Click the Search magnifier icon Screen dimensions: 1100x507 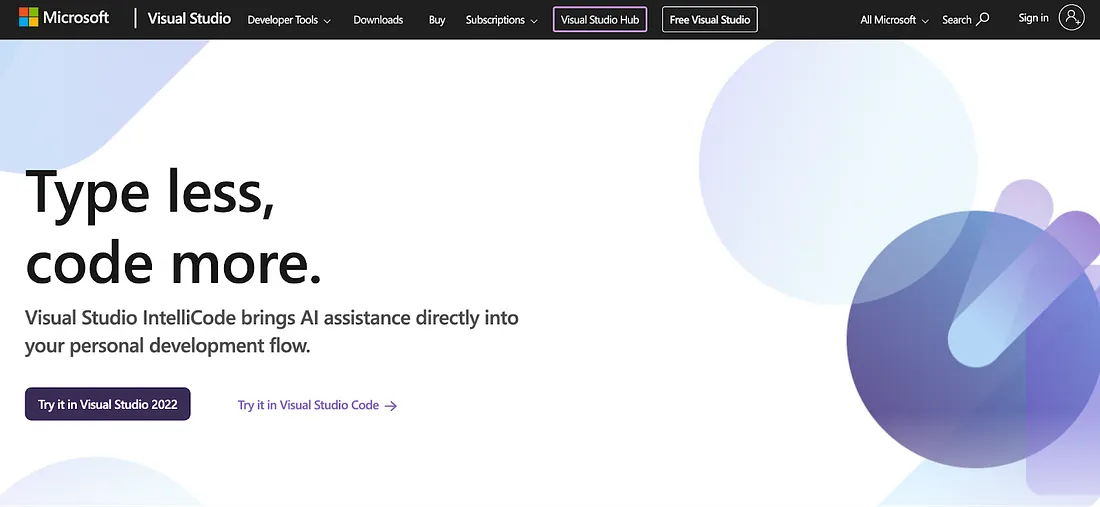[983, 20]
